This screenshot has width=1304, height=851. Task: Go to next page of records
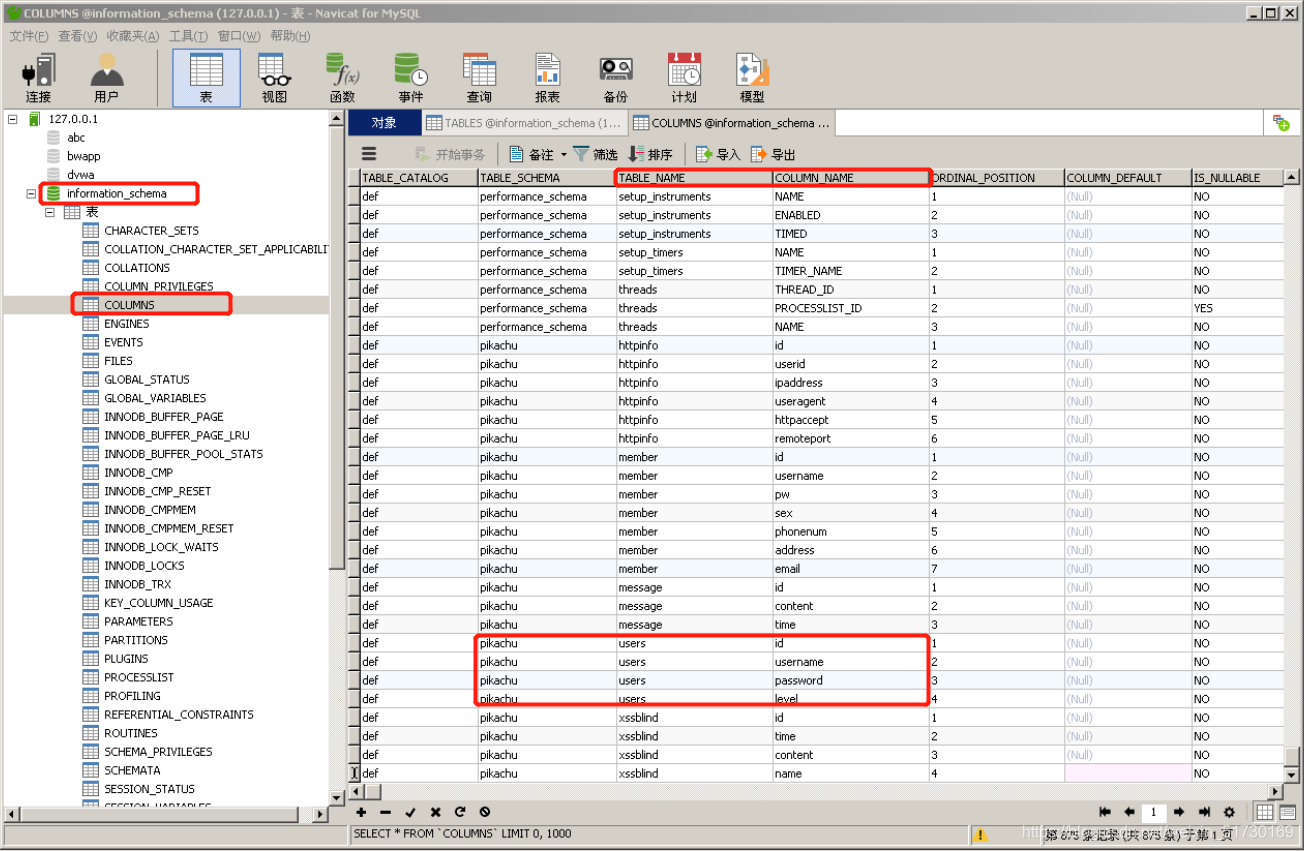1179,812
